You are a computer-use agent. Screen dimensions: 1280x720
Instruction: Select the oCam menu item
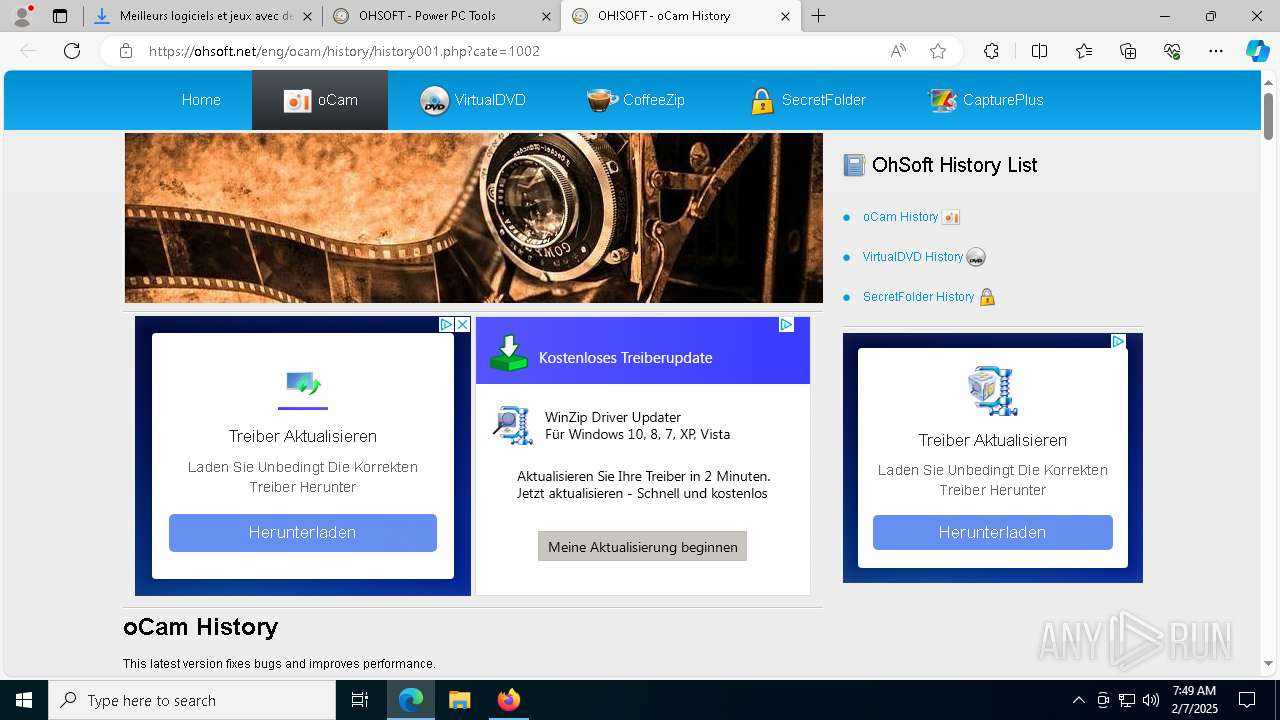[x=320, y=100]
